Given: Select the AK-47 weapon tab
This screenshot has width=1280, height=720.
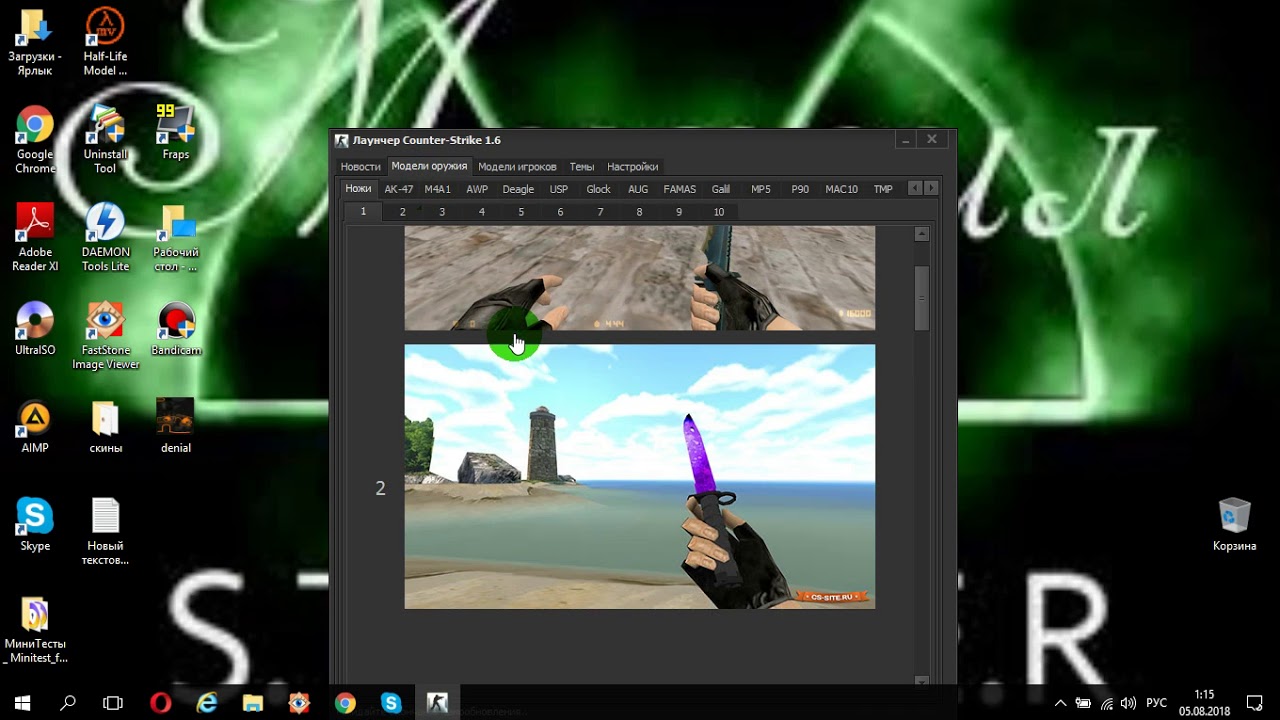Looking at the screenshot, I should 398,189.
